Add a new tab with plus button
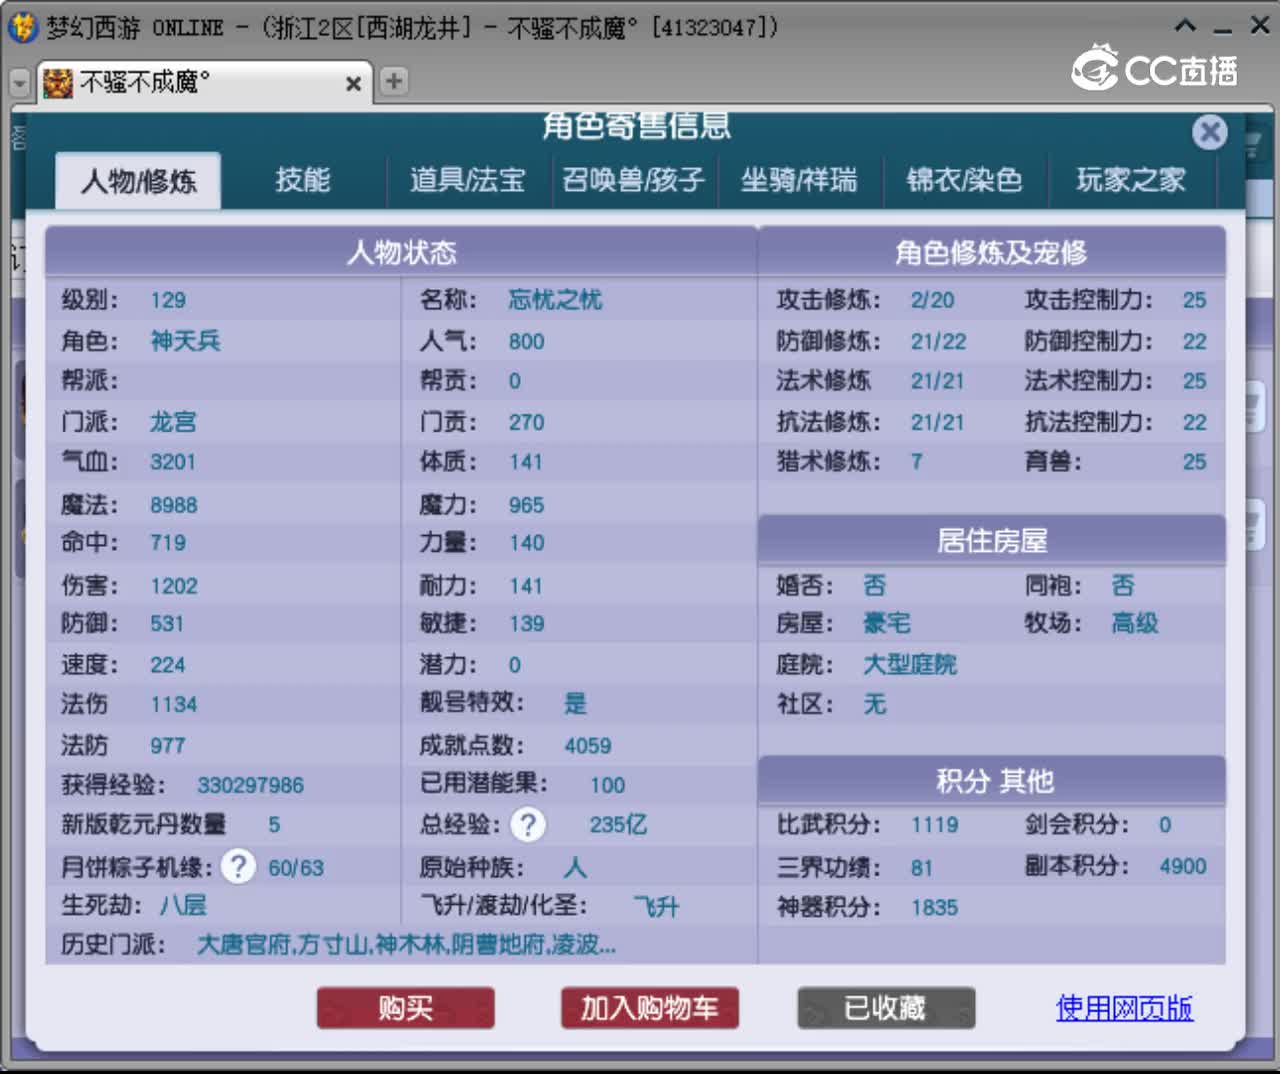Screen dimensions: 1280x1074 point(394,81)
